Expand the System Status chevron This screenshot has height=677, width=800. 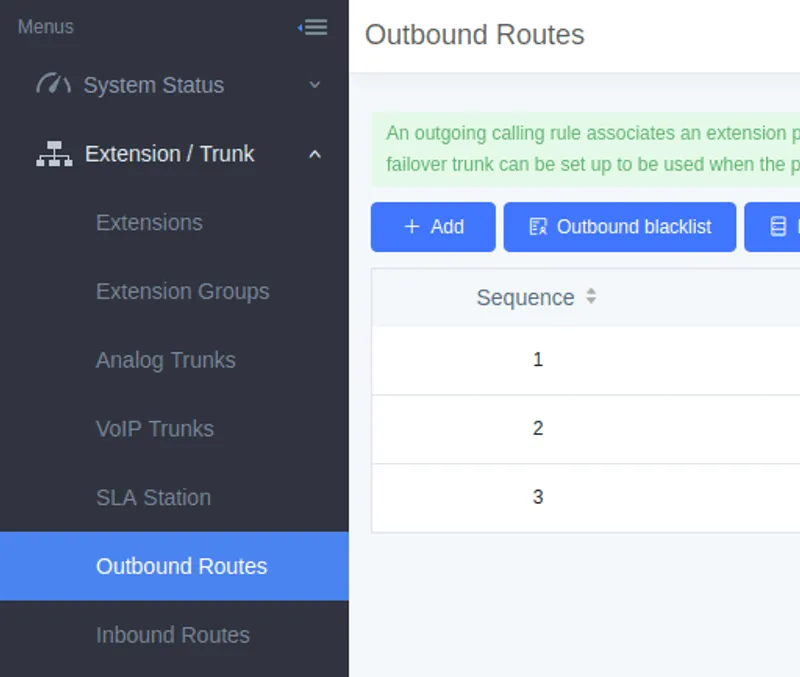[x=315, y=85]
